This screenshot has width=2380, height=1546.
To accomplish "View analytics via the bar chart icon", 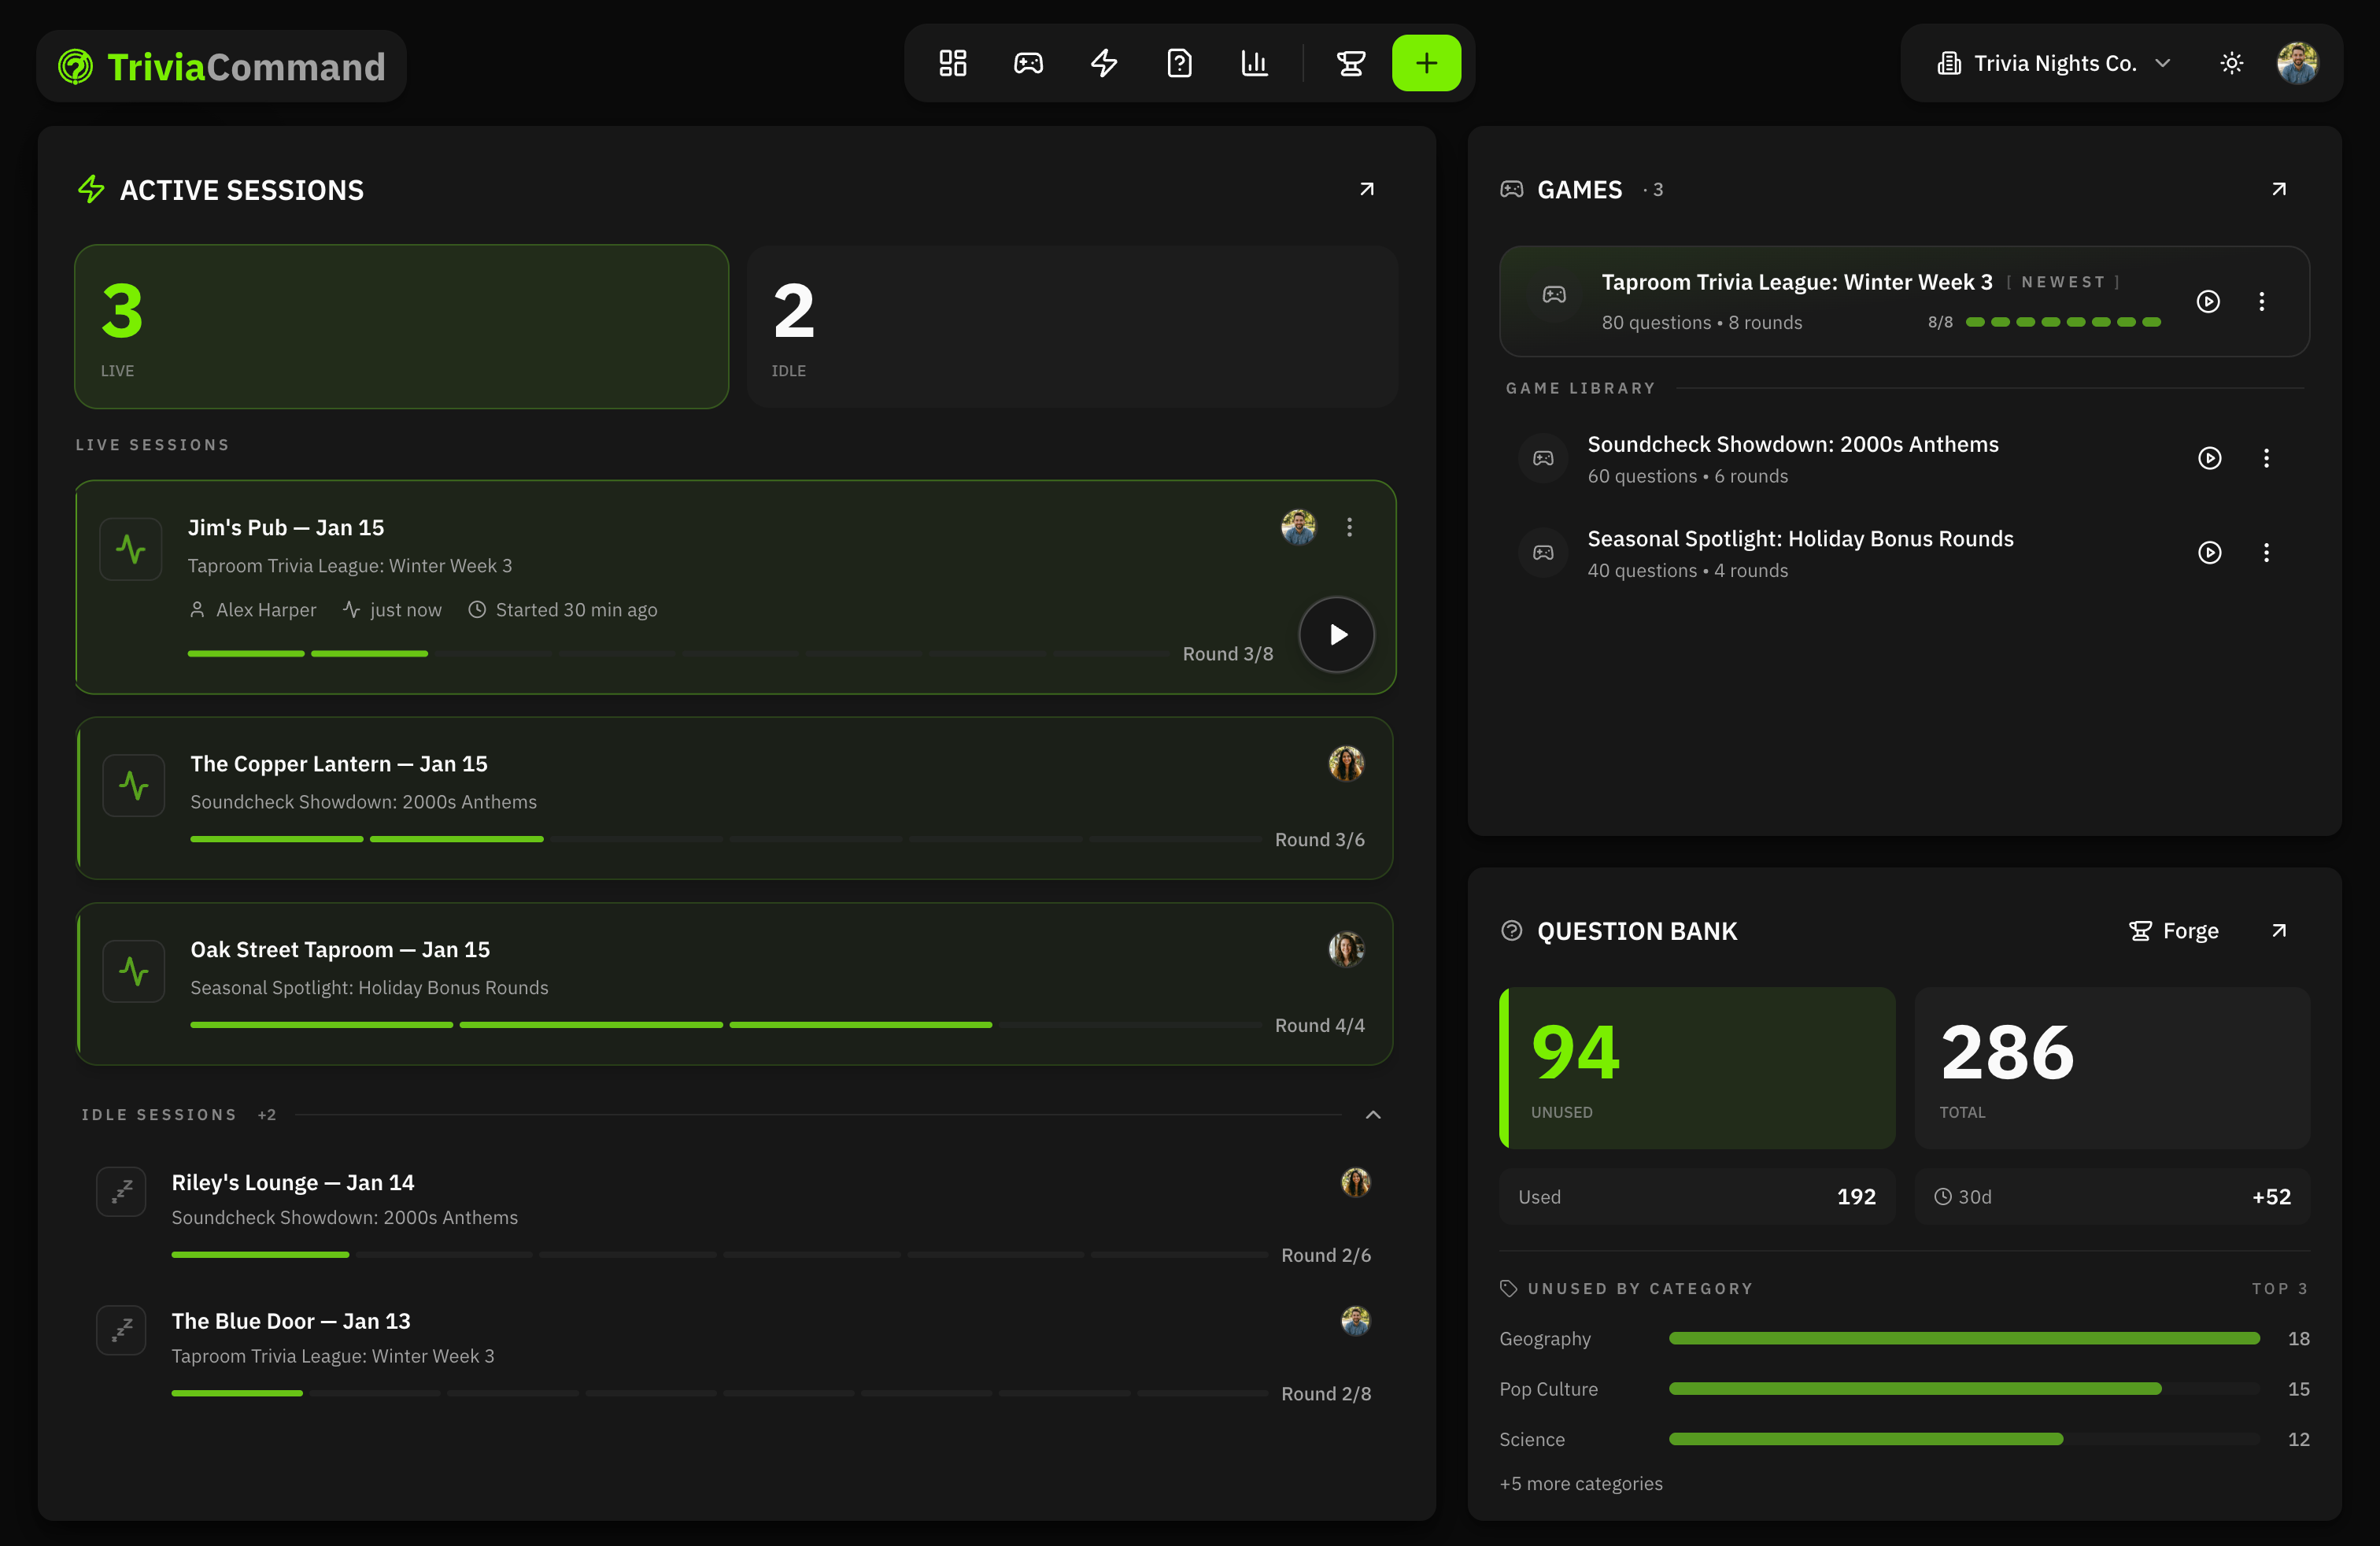I will tap(1255, 62).
